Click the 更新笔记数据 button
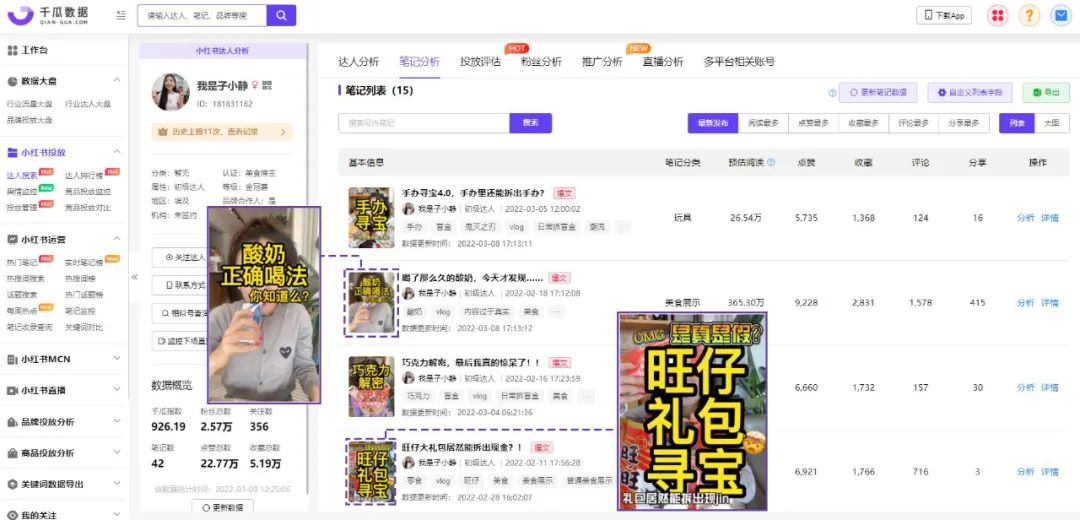The width and height of the screenshot is (1080, 520). click(878, 92)
